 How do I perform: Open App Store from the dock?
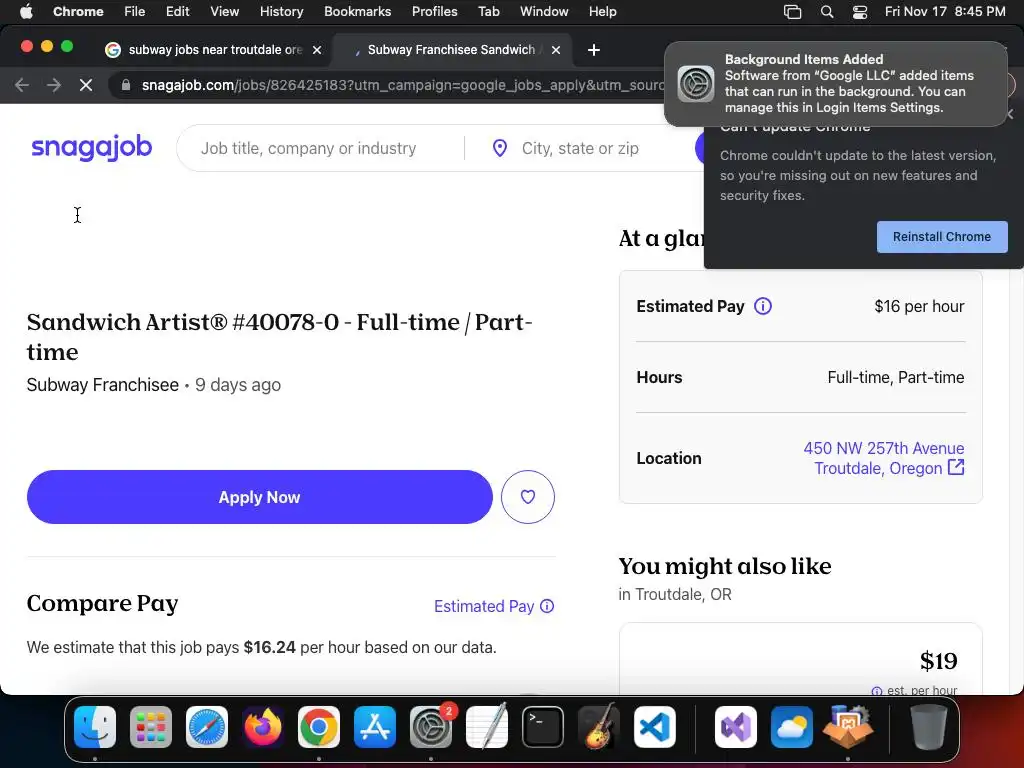375,727
